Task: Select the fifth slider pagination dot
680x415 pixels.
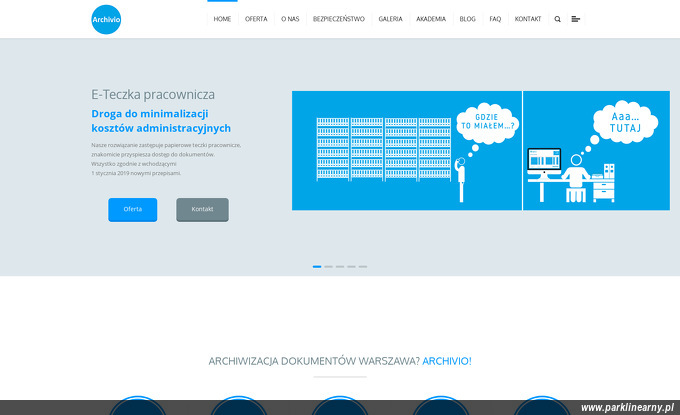Action: [363, 267]
